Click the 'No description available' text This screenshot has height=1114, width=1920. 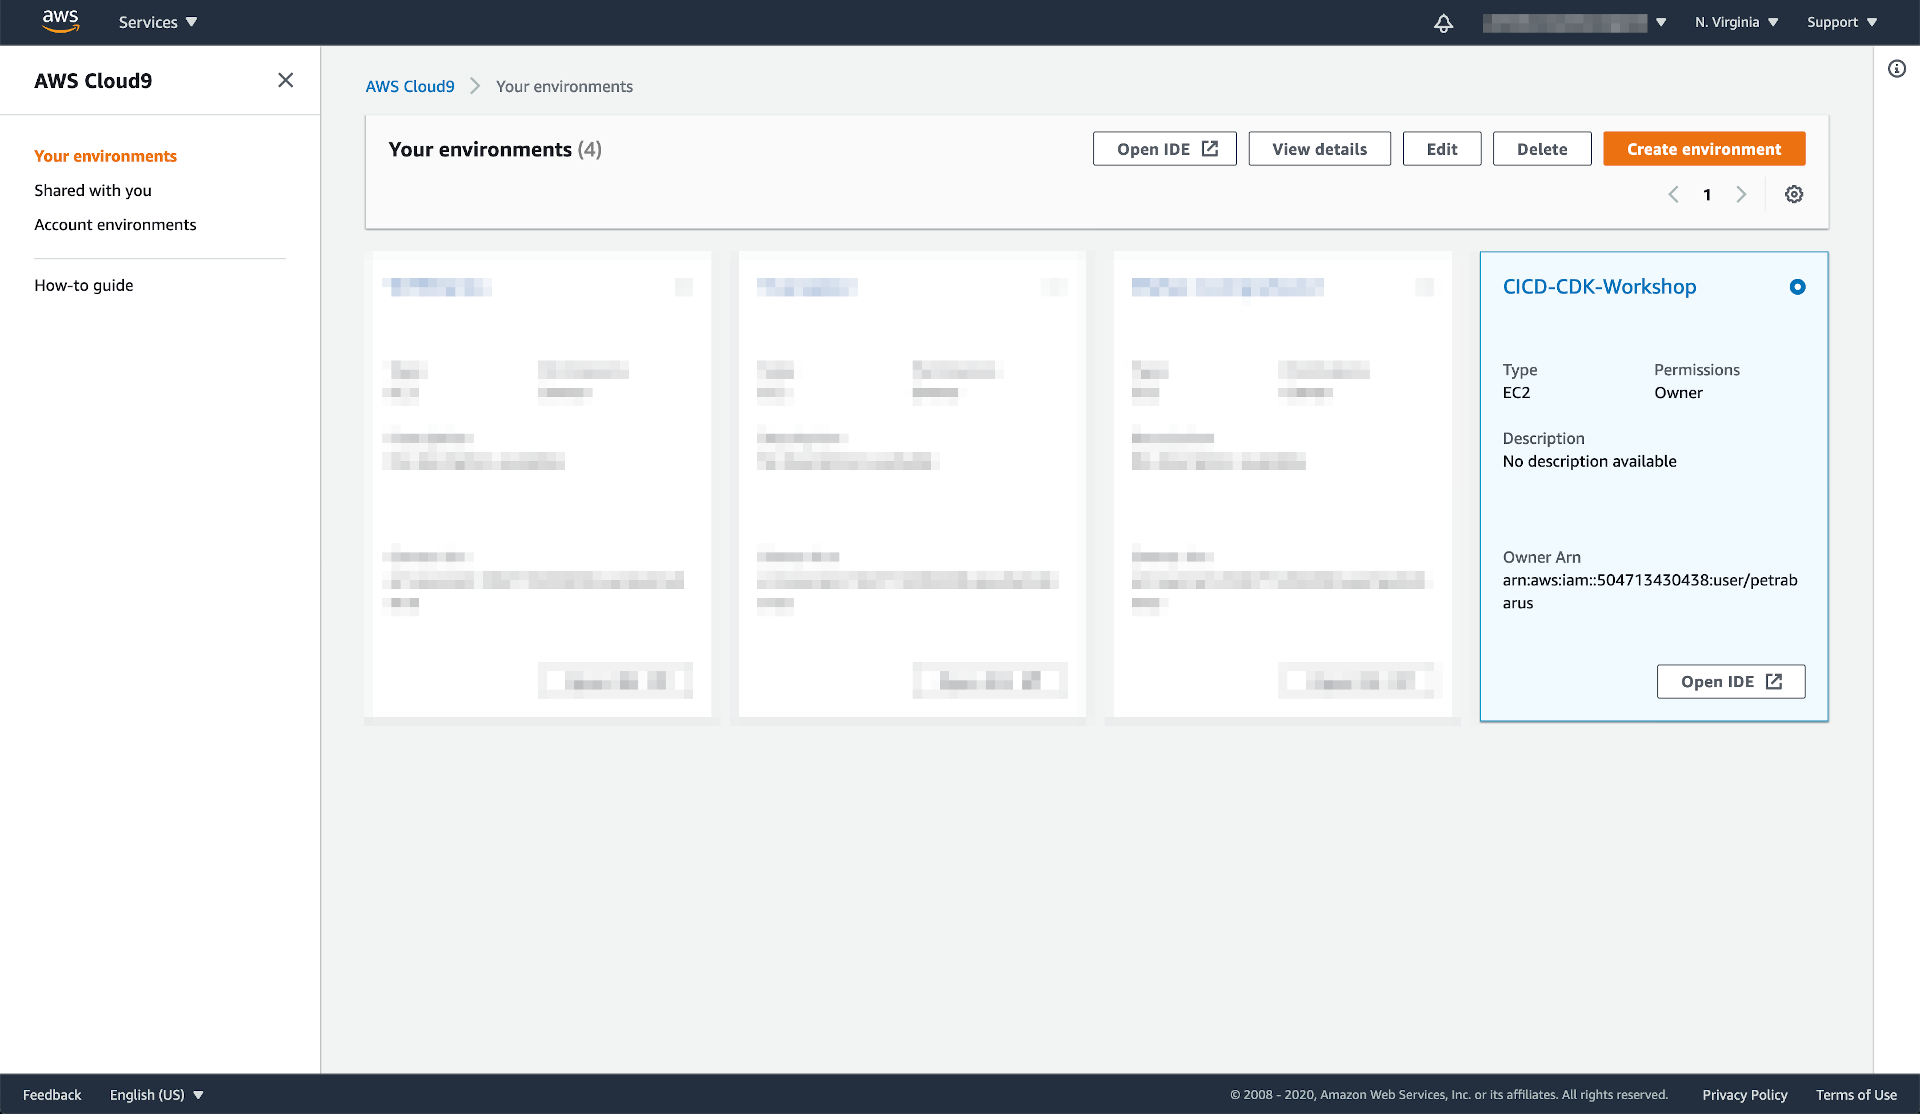1589,461
